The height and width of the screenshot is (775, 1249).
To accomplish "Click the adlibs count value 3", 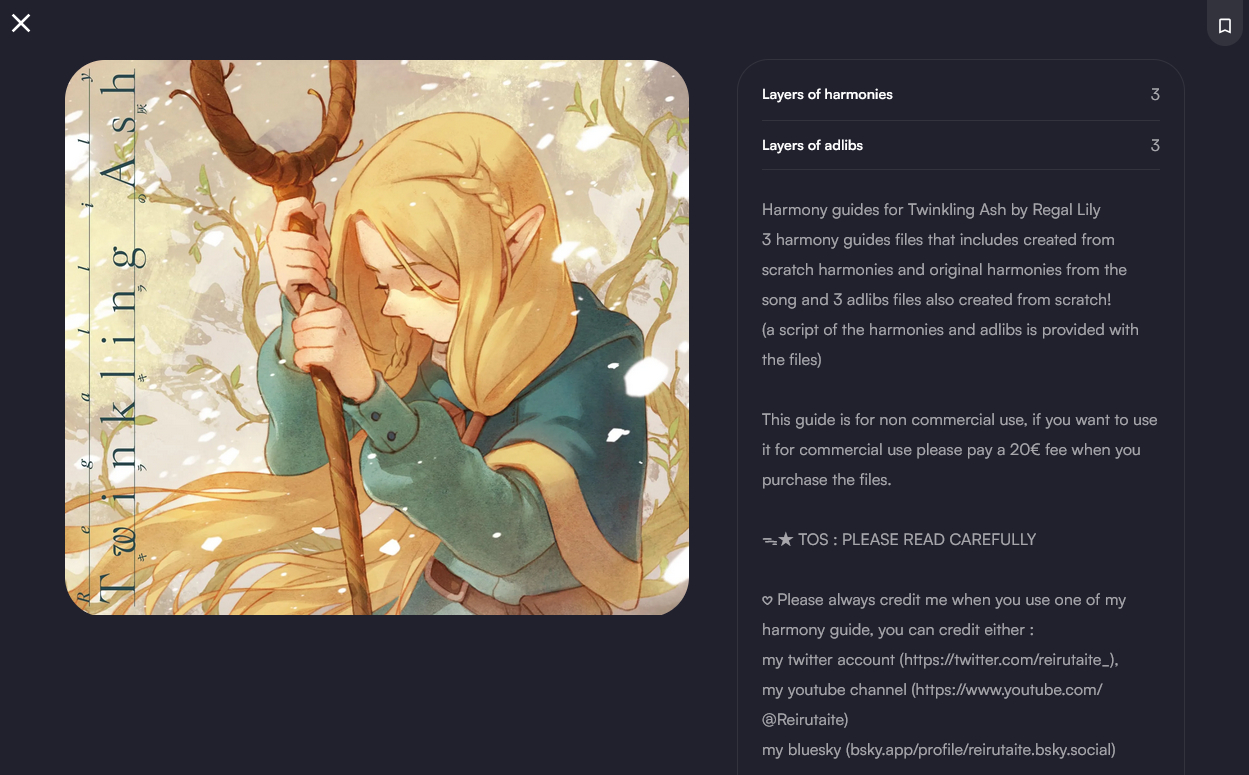I will (x=1155, y=146).
